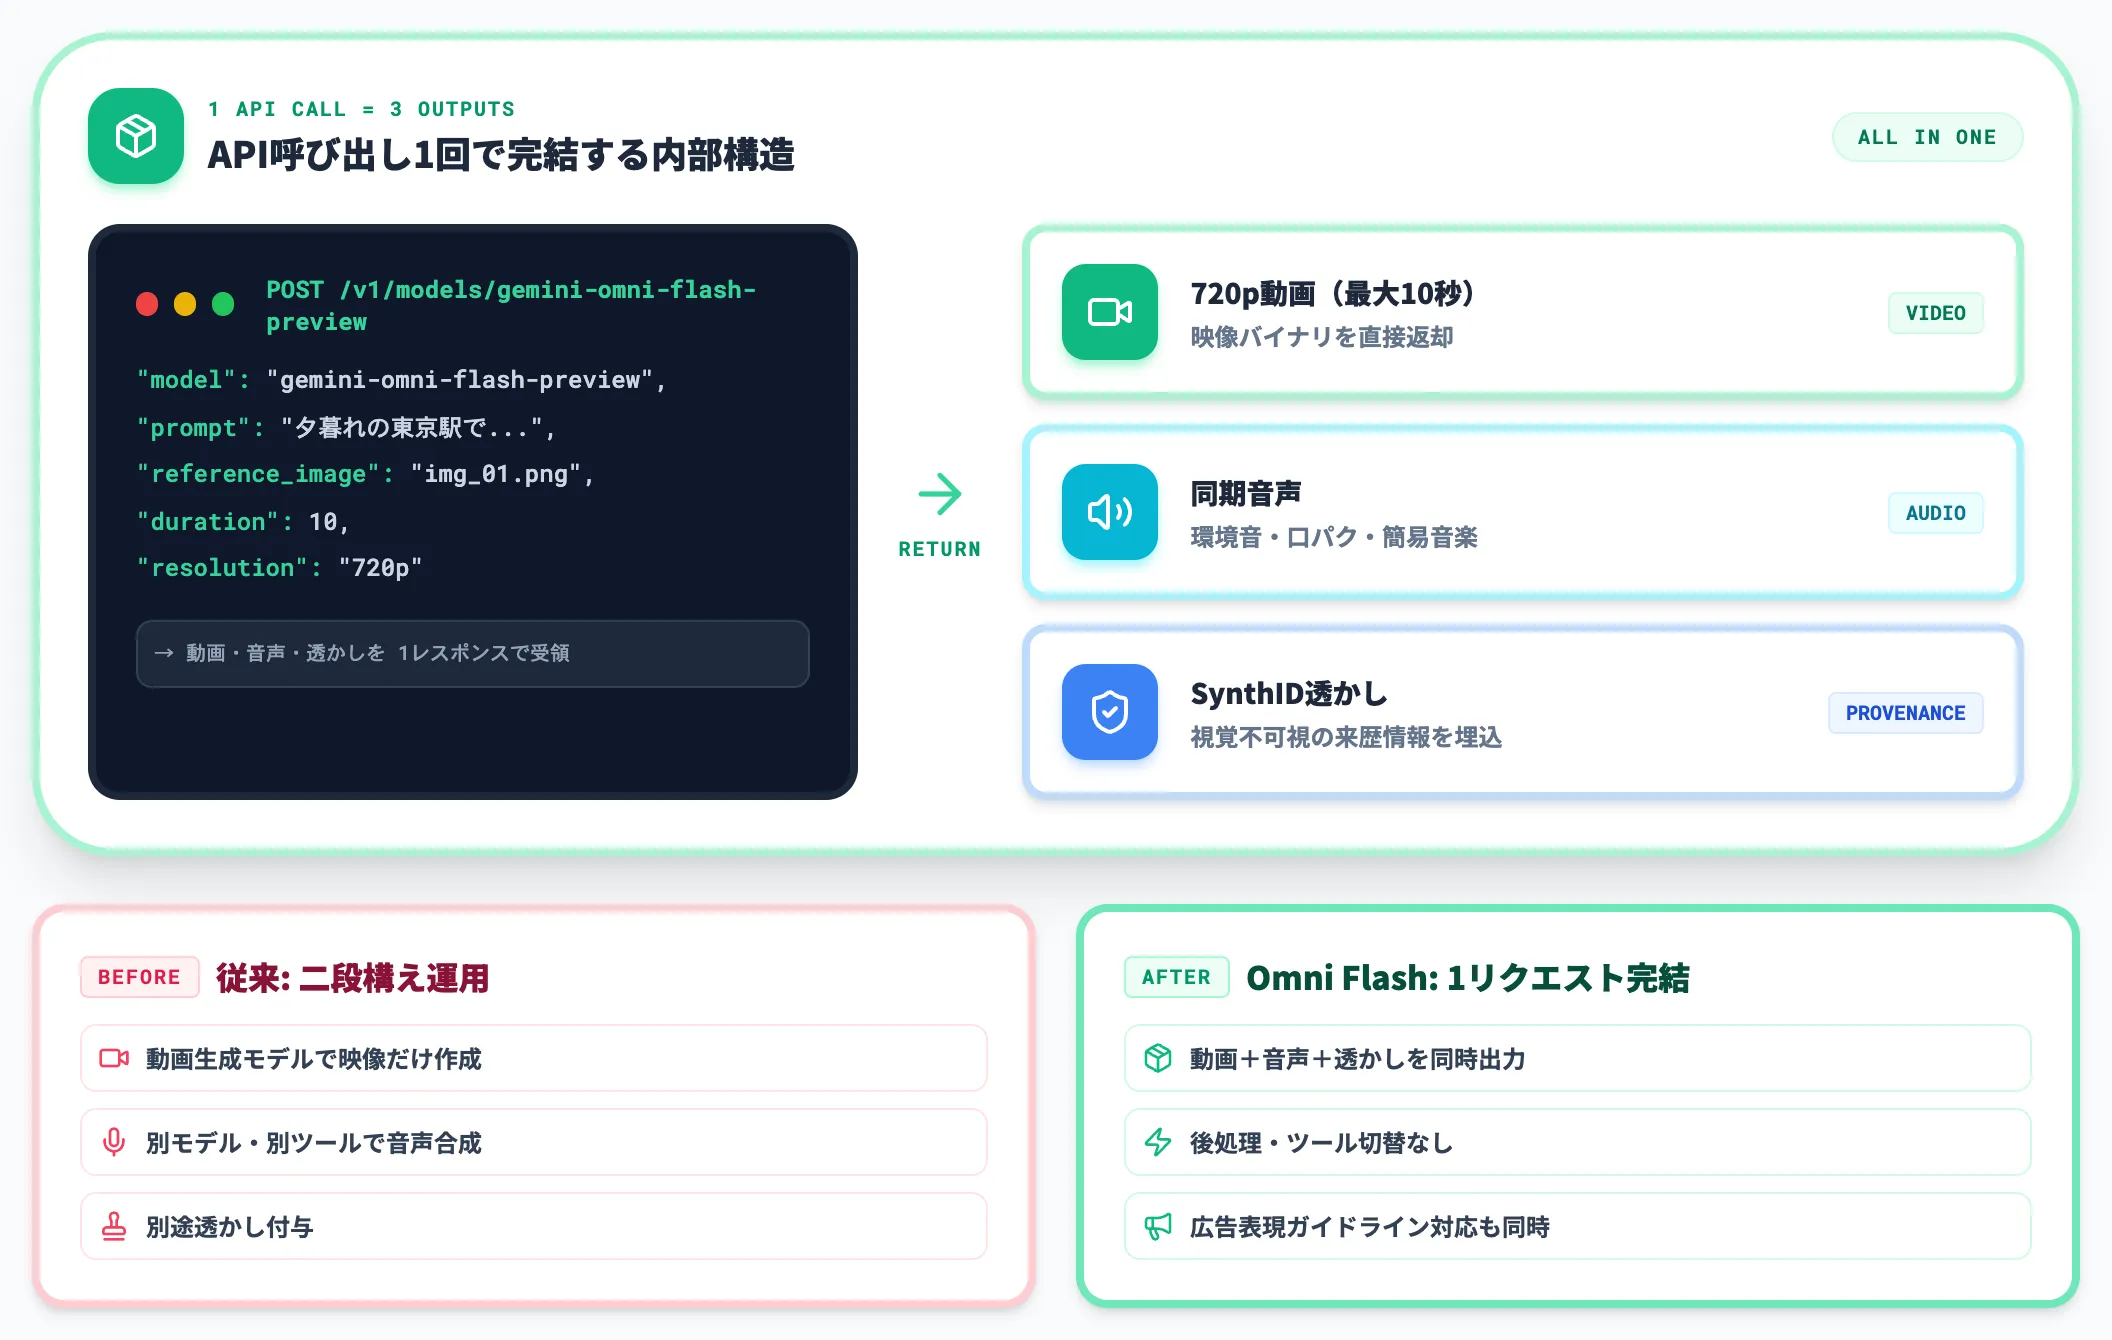Click the microphone icon in 音声合成 row
Image resolution: width=2112 pixels, height=1340 pixels.
114,1142
